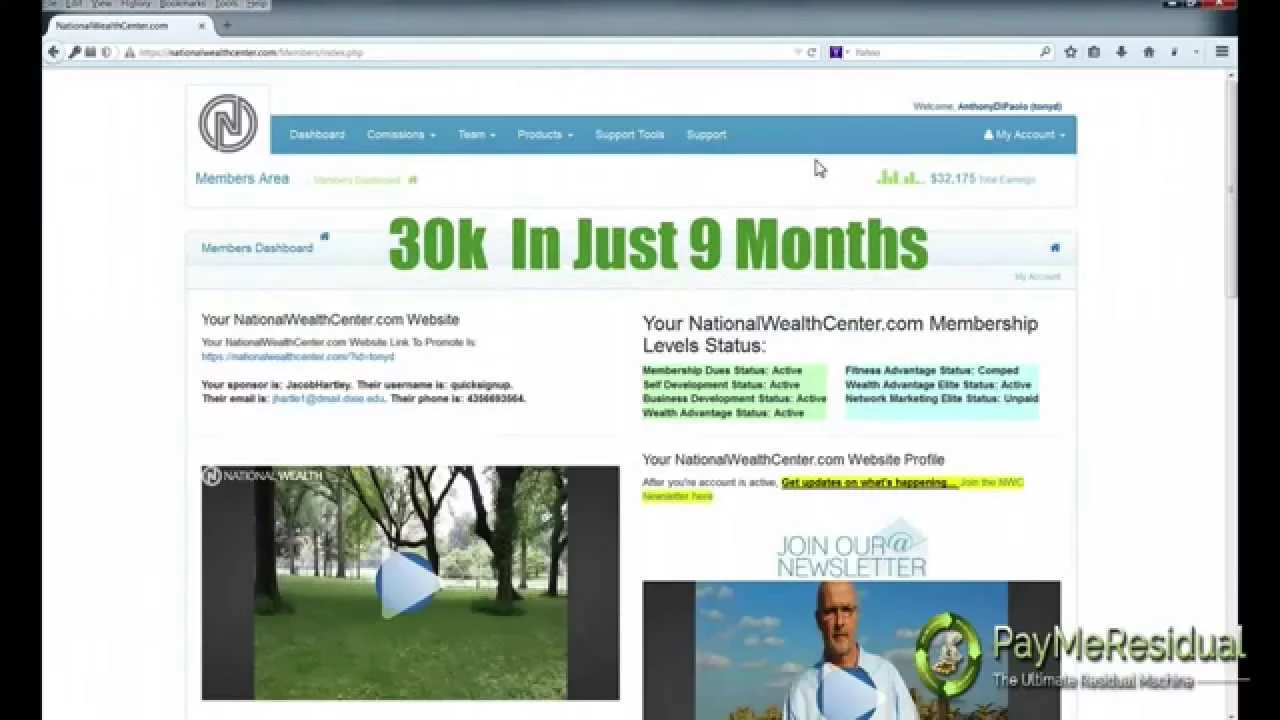Play the newsletter video of bald man
This screenshot has height=720, width=1280.
click(851, 690)
